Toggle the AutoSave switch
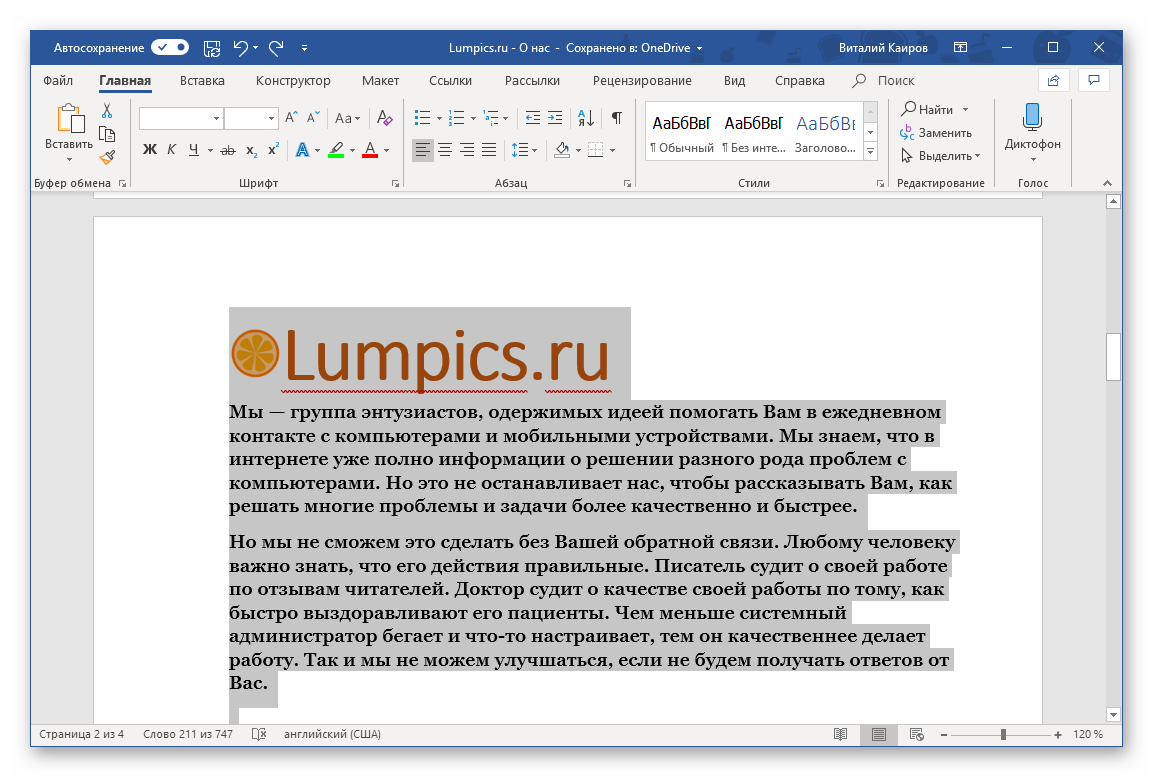This screenshot has width=1153, height=777. pyautogui.click(x=170, y=47)
